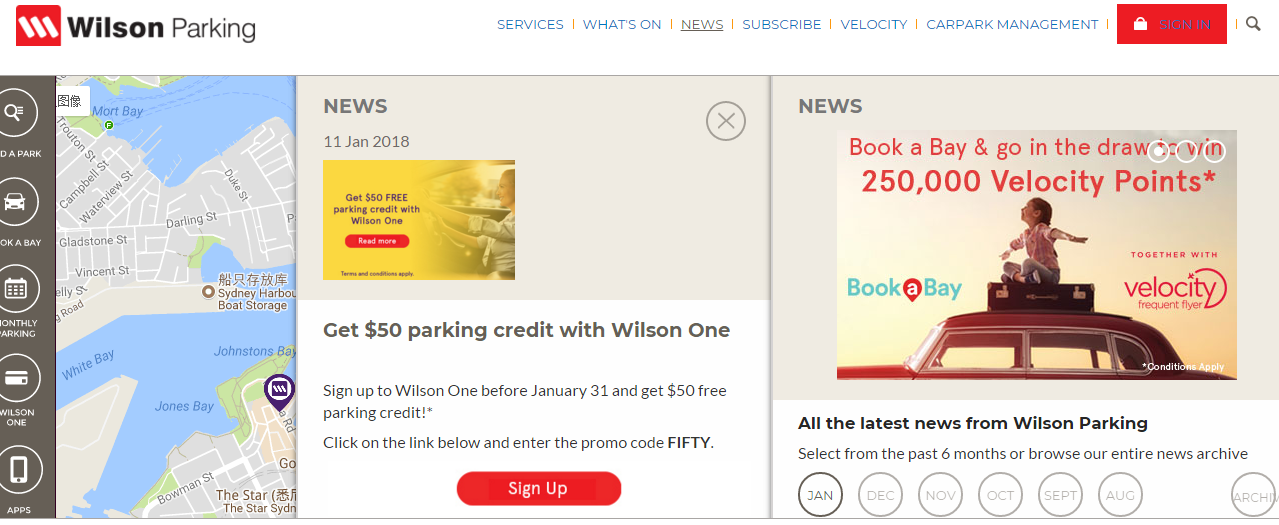Image resolution: width=1279 pixels, height=525 pixels.
Task: Select the third carousel slide dot
Action: point(1214,152)
